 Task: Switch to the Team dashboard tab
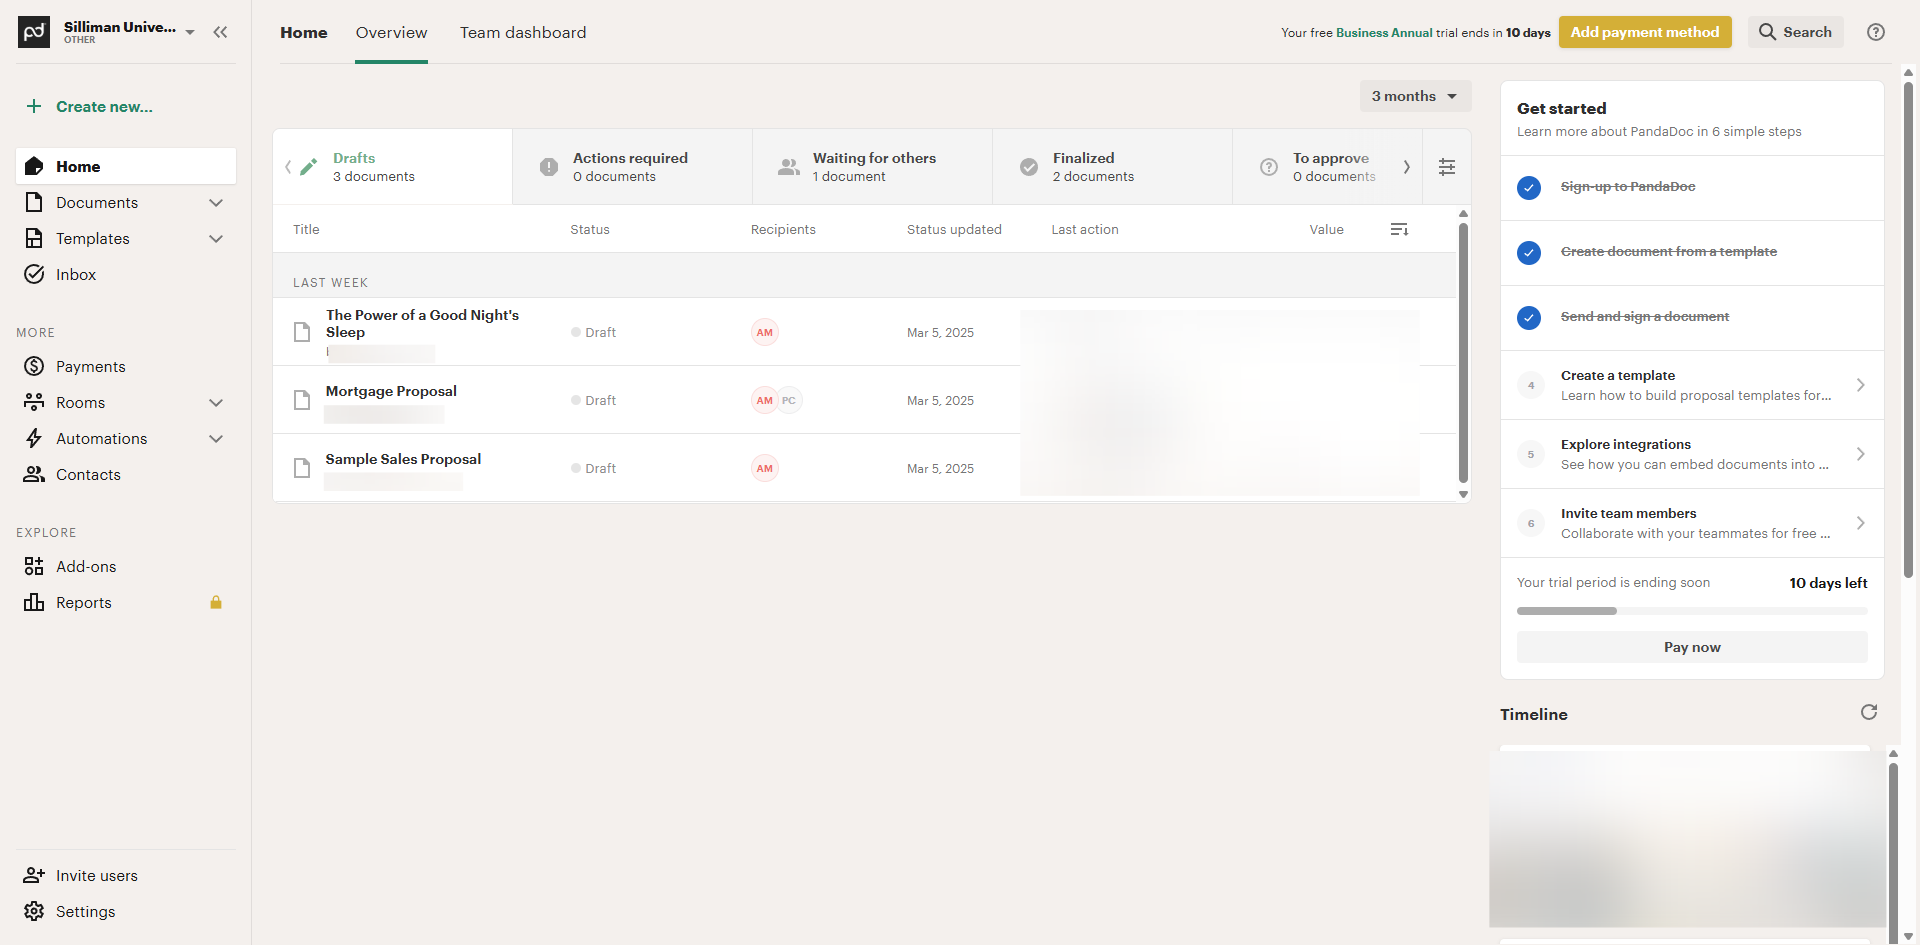(x=523, y=33)
